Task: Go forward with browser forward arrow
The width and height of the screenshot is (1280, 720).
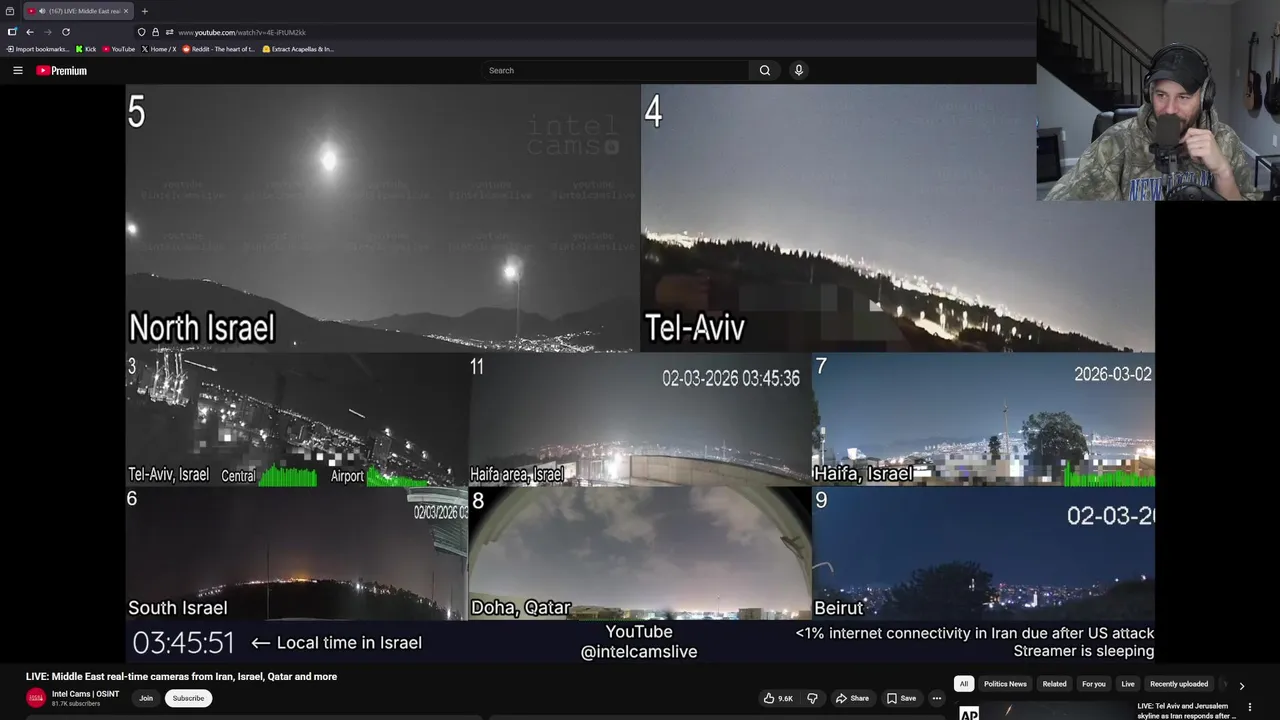Action: [x=47, y=32]
